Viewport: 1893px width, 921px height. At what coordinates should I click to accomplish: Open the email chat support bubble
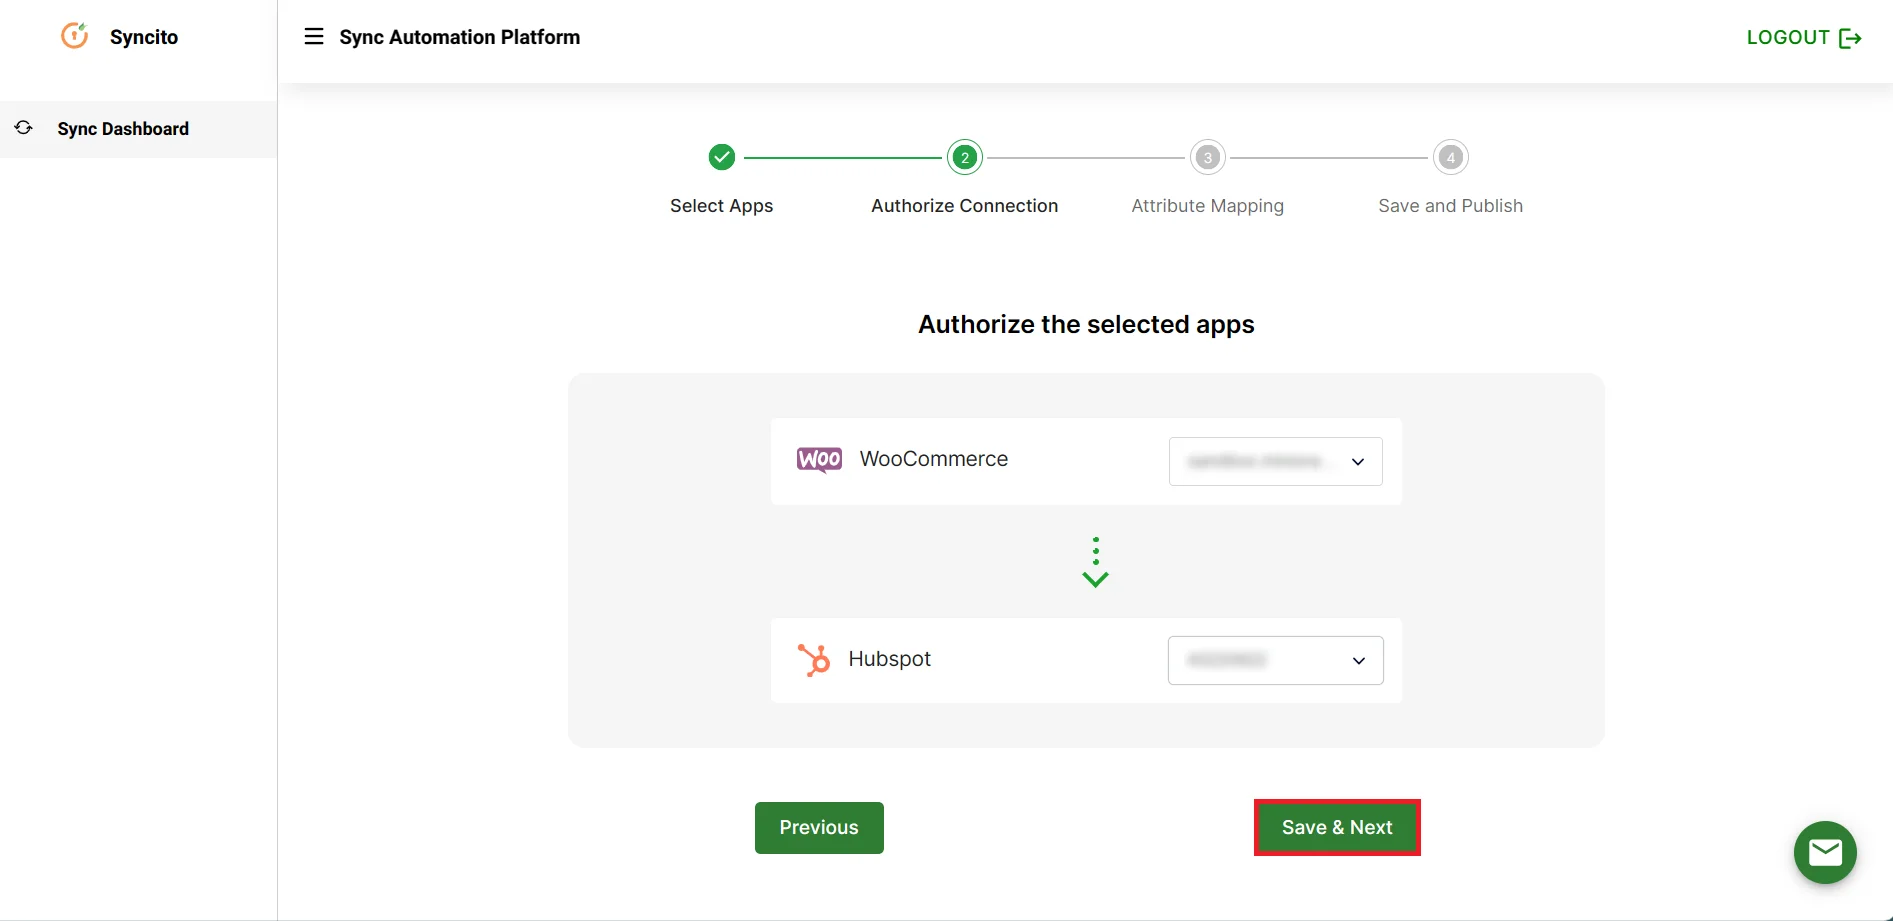pos(1825,852)
